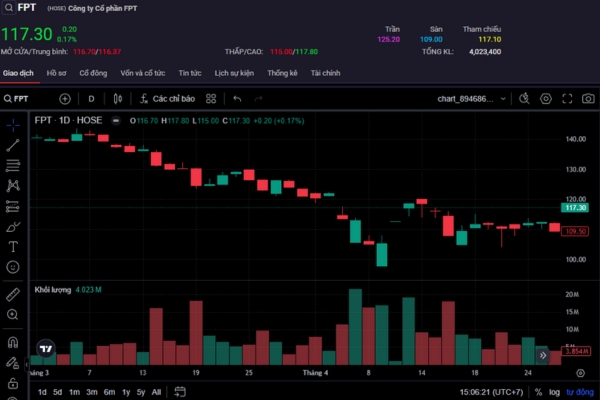Set range to 1d
This screenshot has width=600, height=400.
(42, 392)
